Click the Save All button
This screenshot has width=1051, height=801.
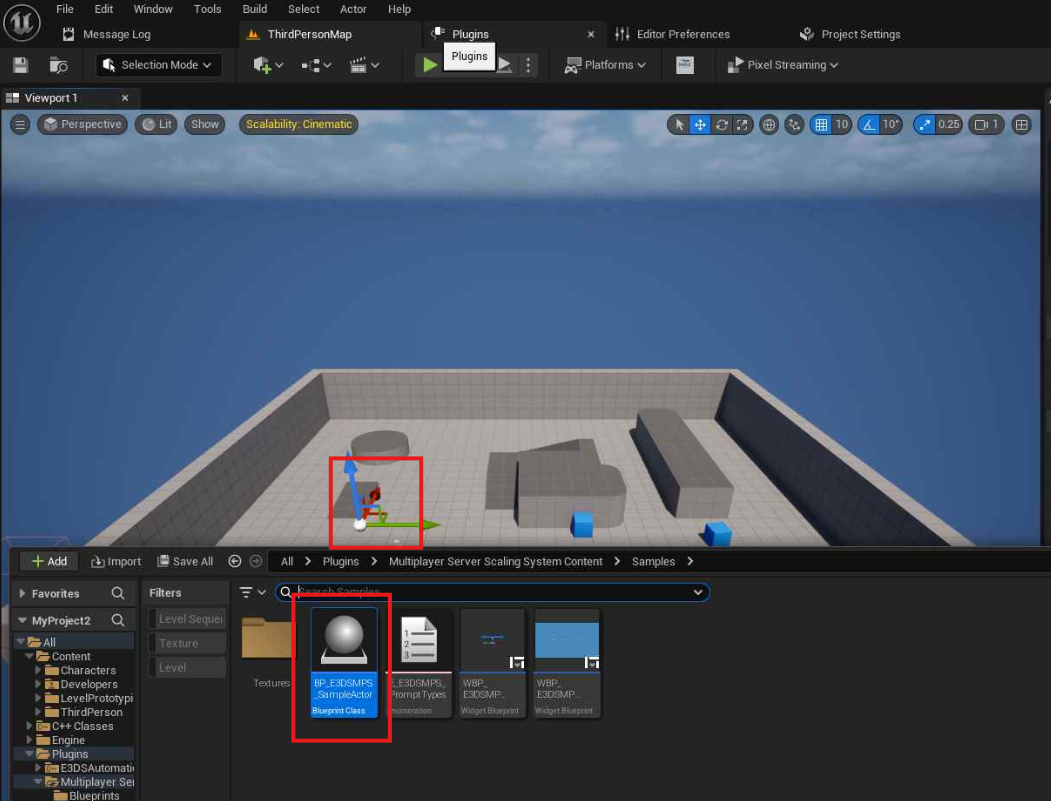[185, 562]
